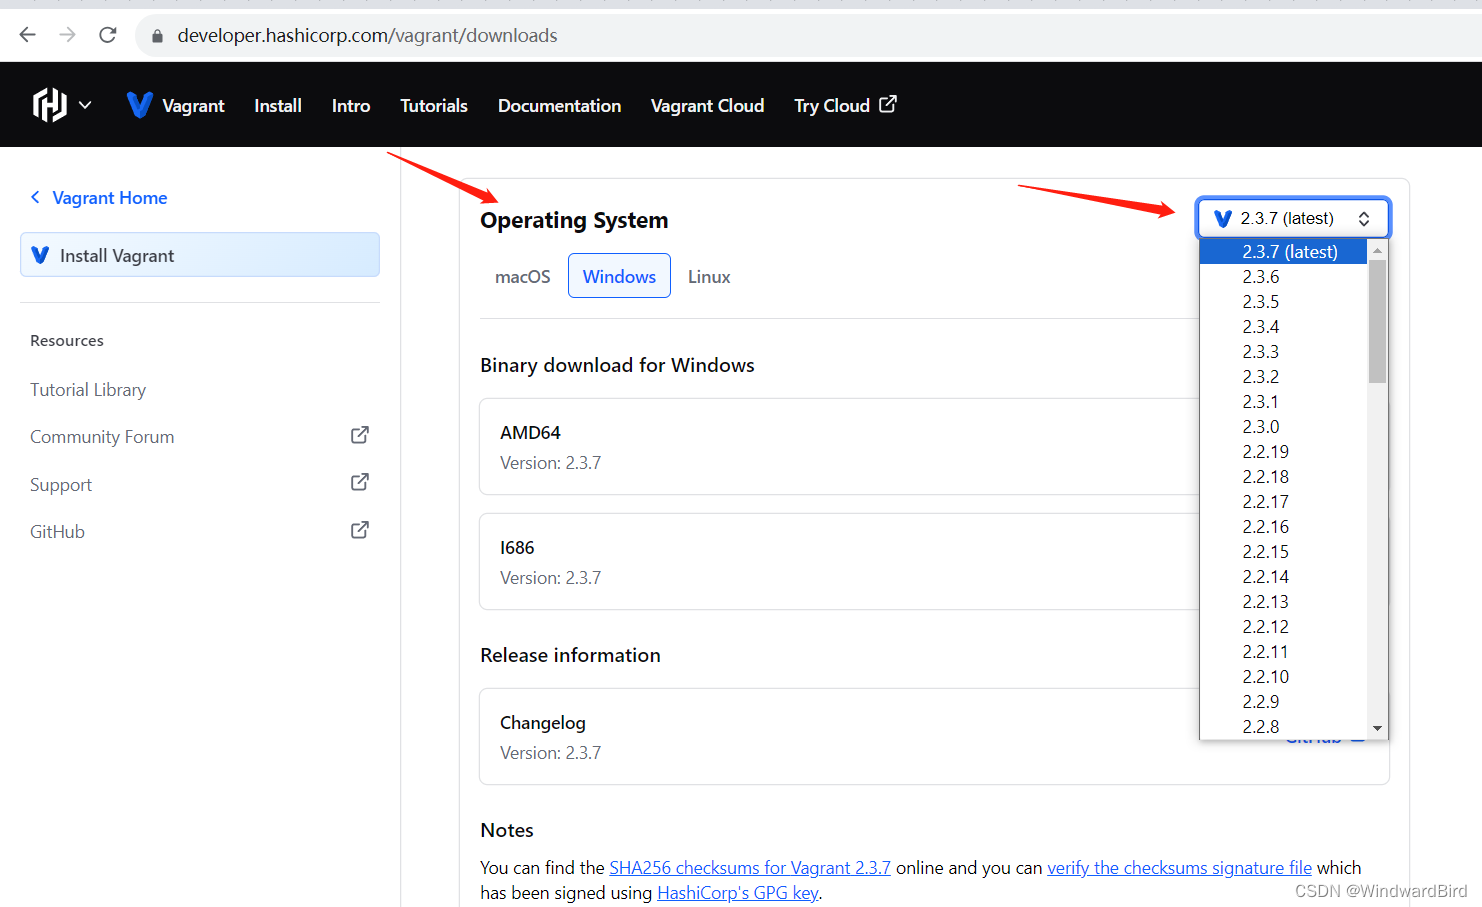Select version 2.3.6 from list
Screen dimensions: 1482x907
pyautogui.click(x=1283, y=277)
